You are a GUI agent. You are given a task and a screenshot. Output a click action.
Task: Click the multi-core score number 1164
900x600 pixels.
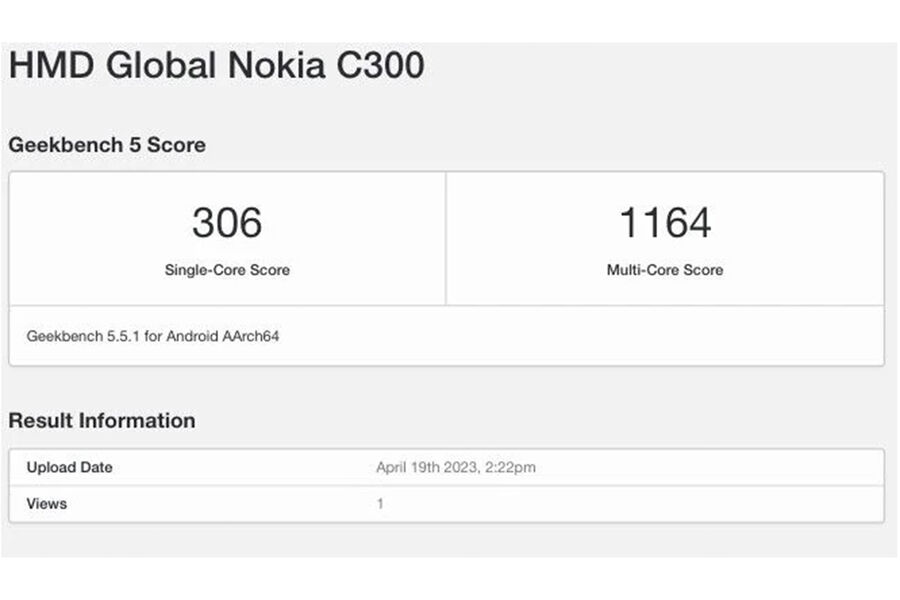tap(665, 222)
